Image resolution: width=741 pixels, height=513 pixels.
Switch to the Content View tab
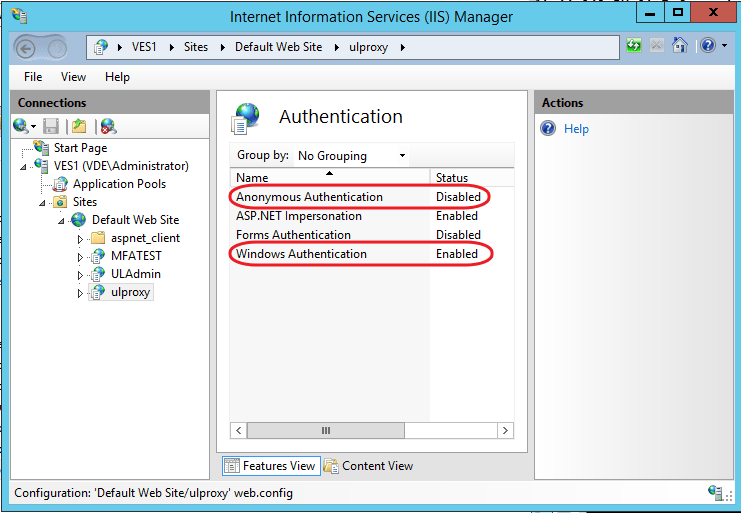[369, 466]
